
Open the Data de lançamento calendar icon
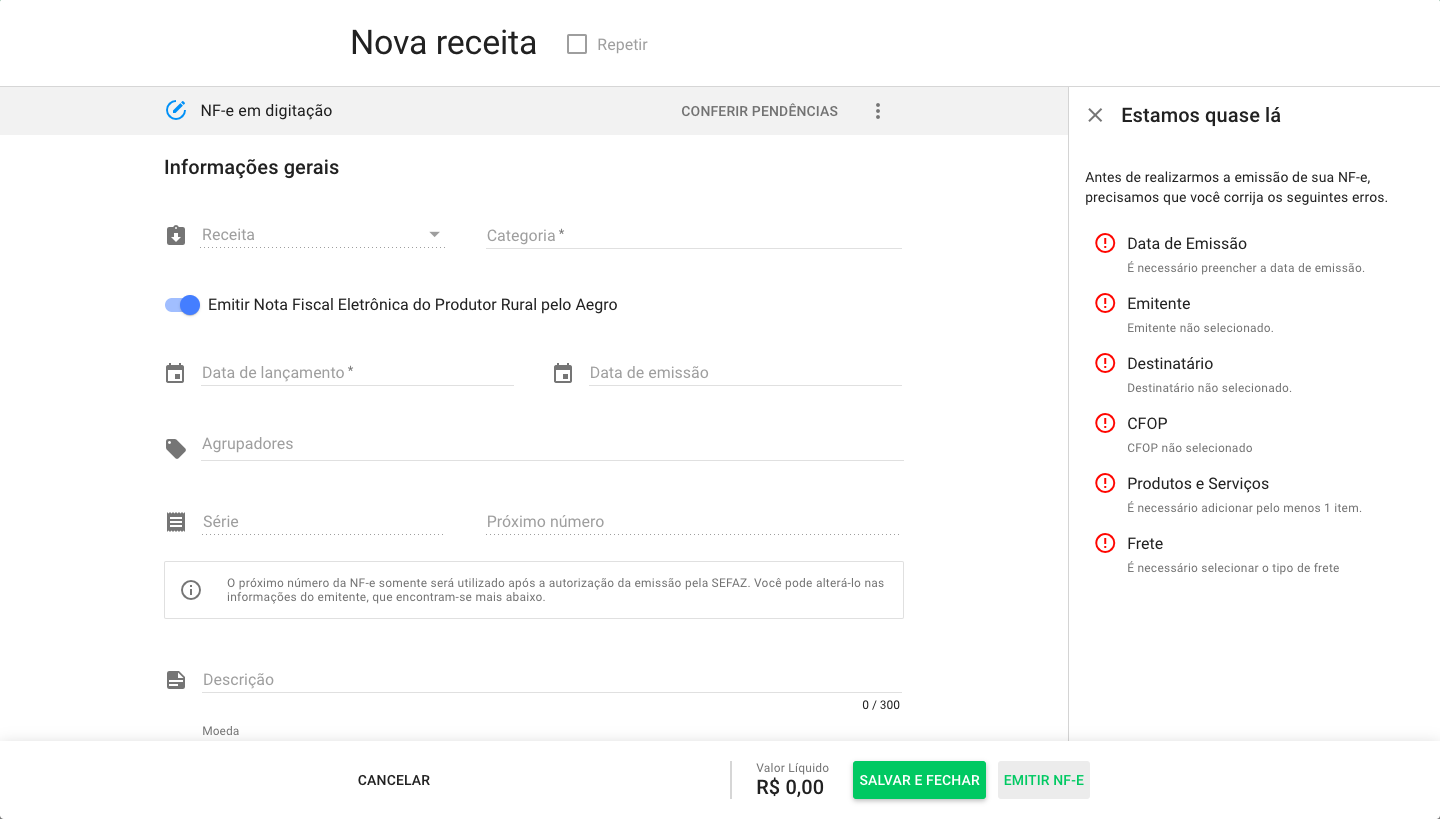(175, 372)
